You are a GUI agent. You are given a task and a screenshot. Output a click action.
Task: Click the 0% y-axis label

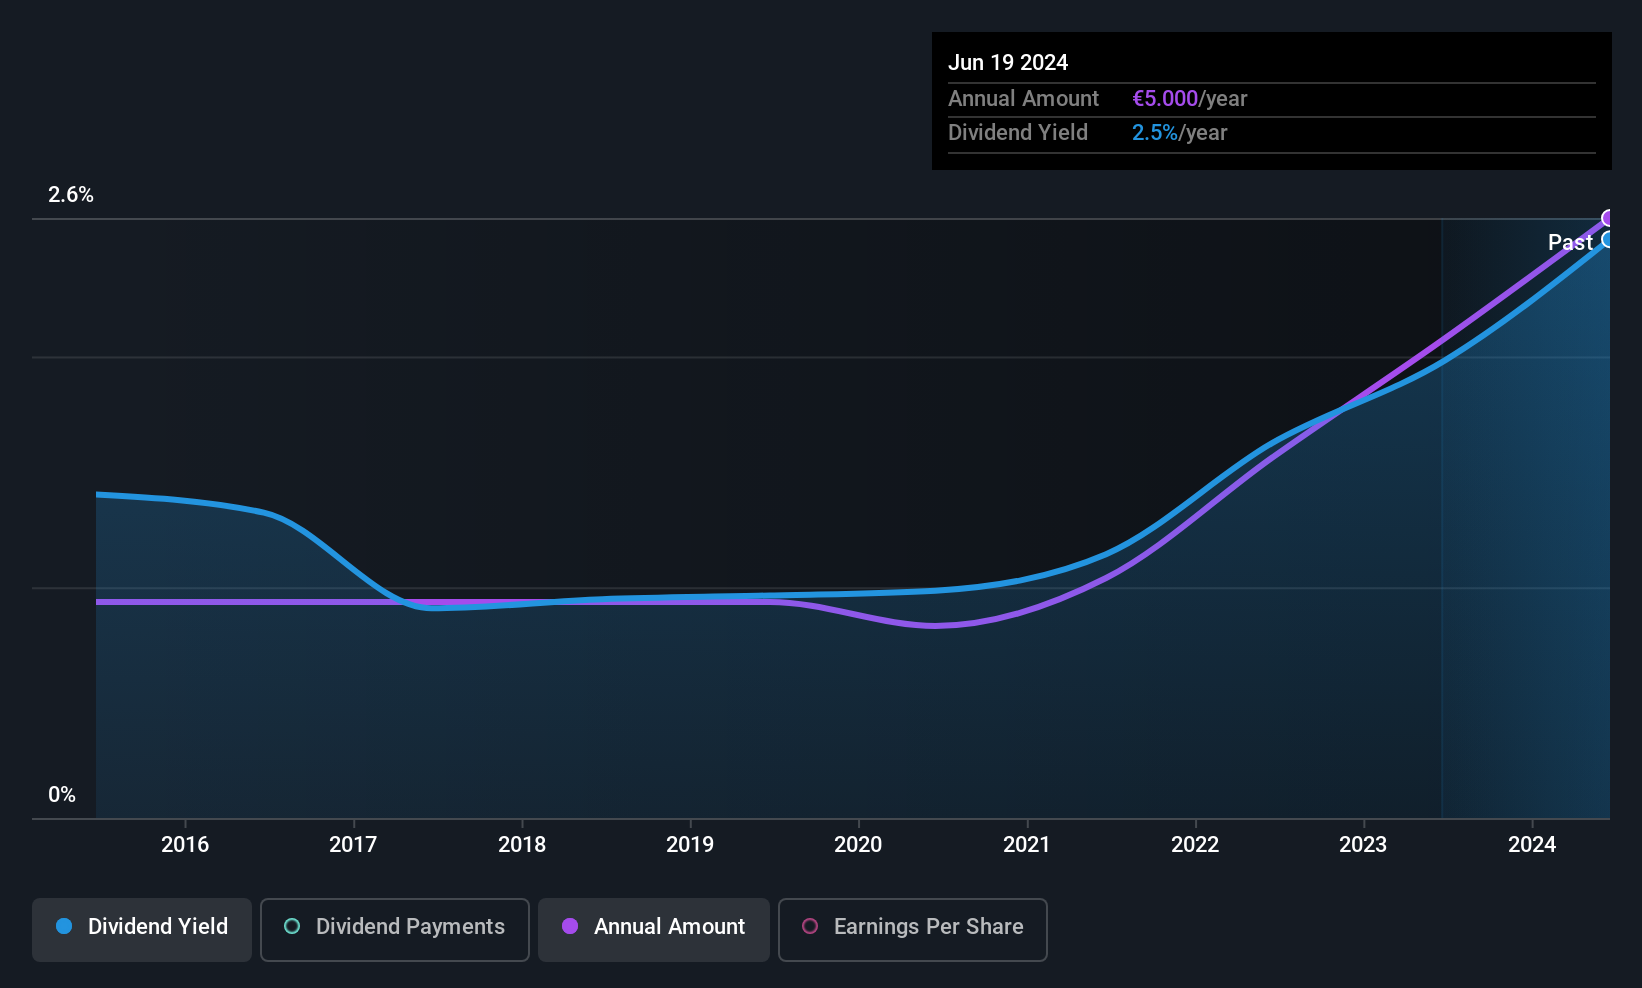pyautogui.click(x=62, y=795)
